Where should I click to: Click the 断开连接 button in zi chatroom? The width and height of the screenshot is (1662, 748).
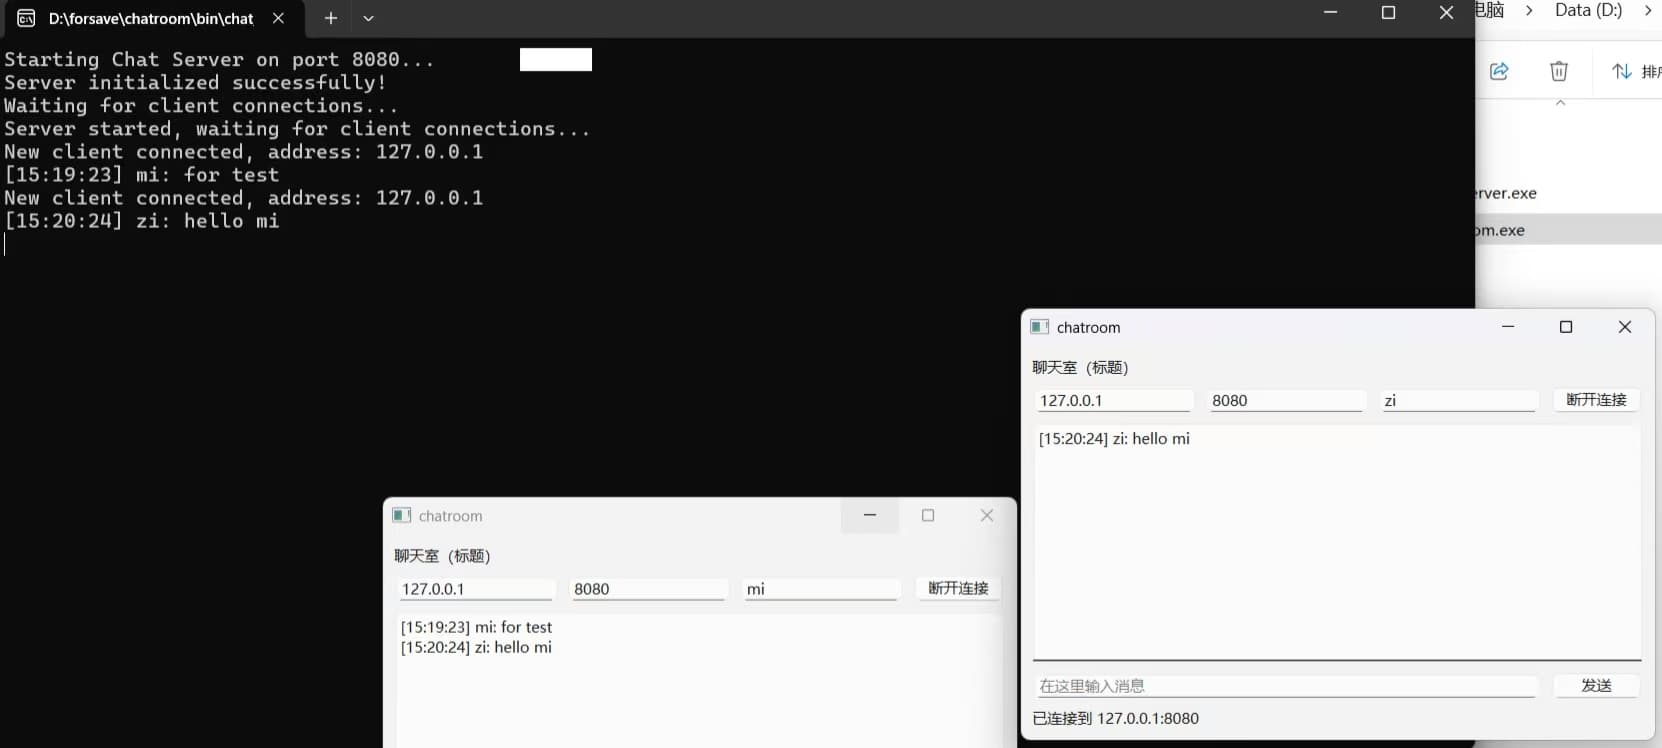tap(1596, 399)
